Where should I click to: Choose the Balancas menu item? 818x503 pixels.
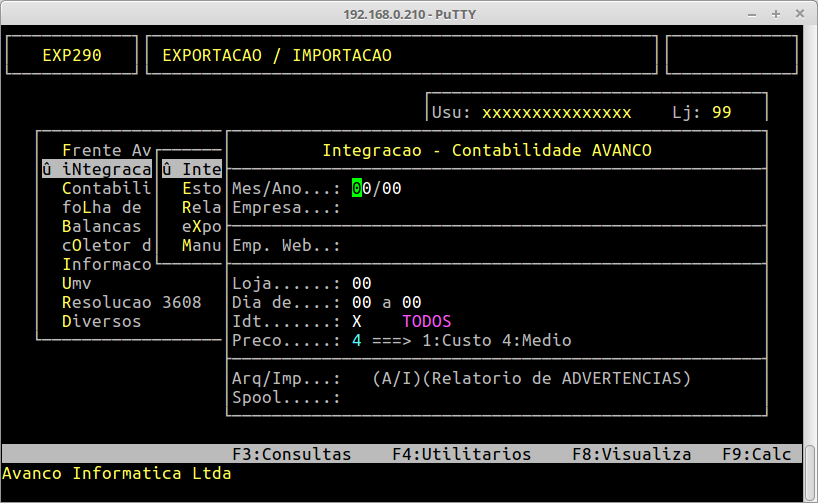(x=101, y=226)
